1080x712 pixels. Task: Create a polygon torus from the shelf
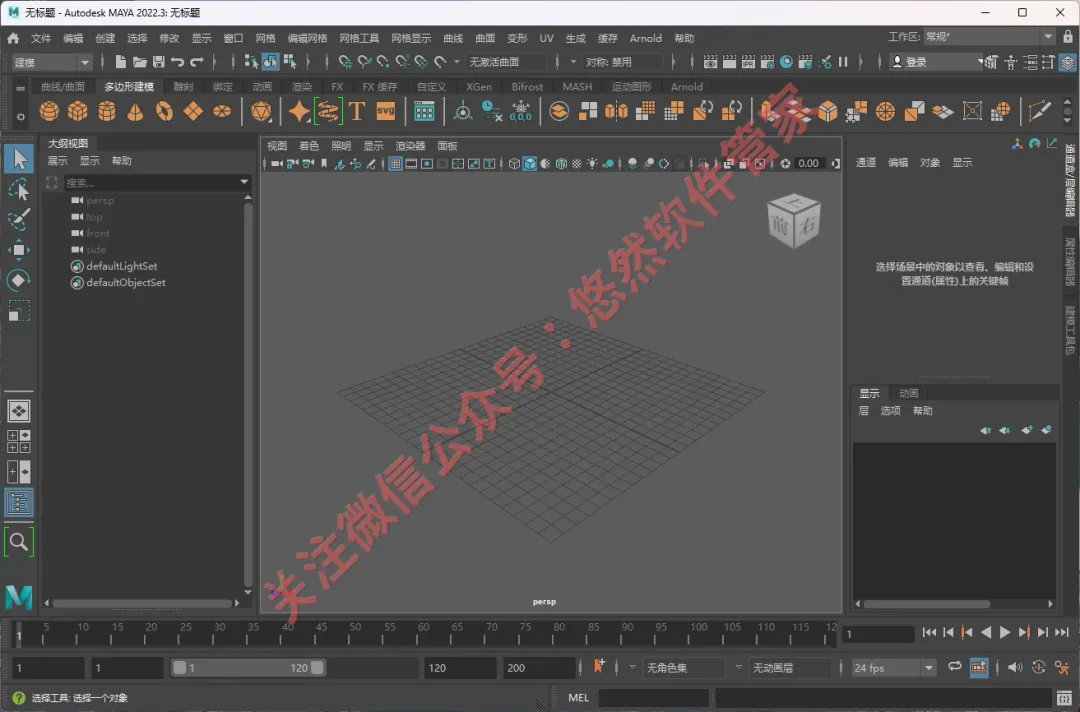click(x=164, y=111)
